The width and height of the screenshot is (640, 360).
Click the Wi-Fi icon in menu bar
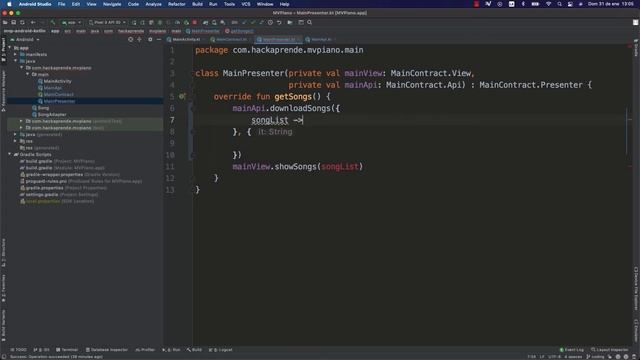click(x=549, y=4)
